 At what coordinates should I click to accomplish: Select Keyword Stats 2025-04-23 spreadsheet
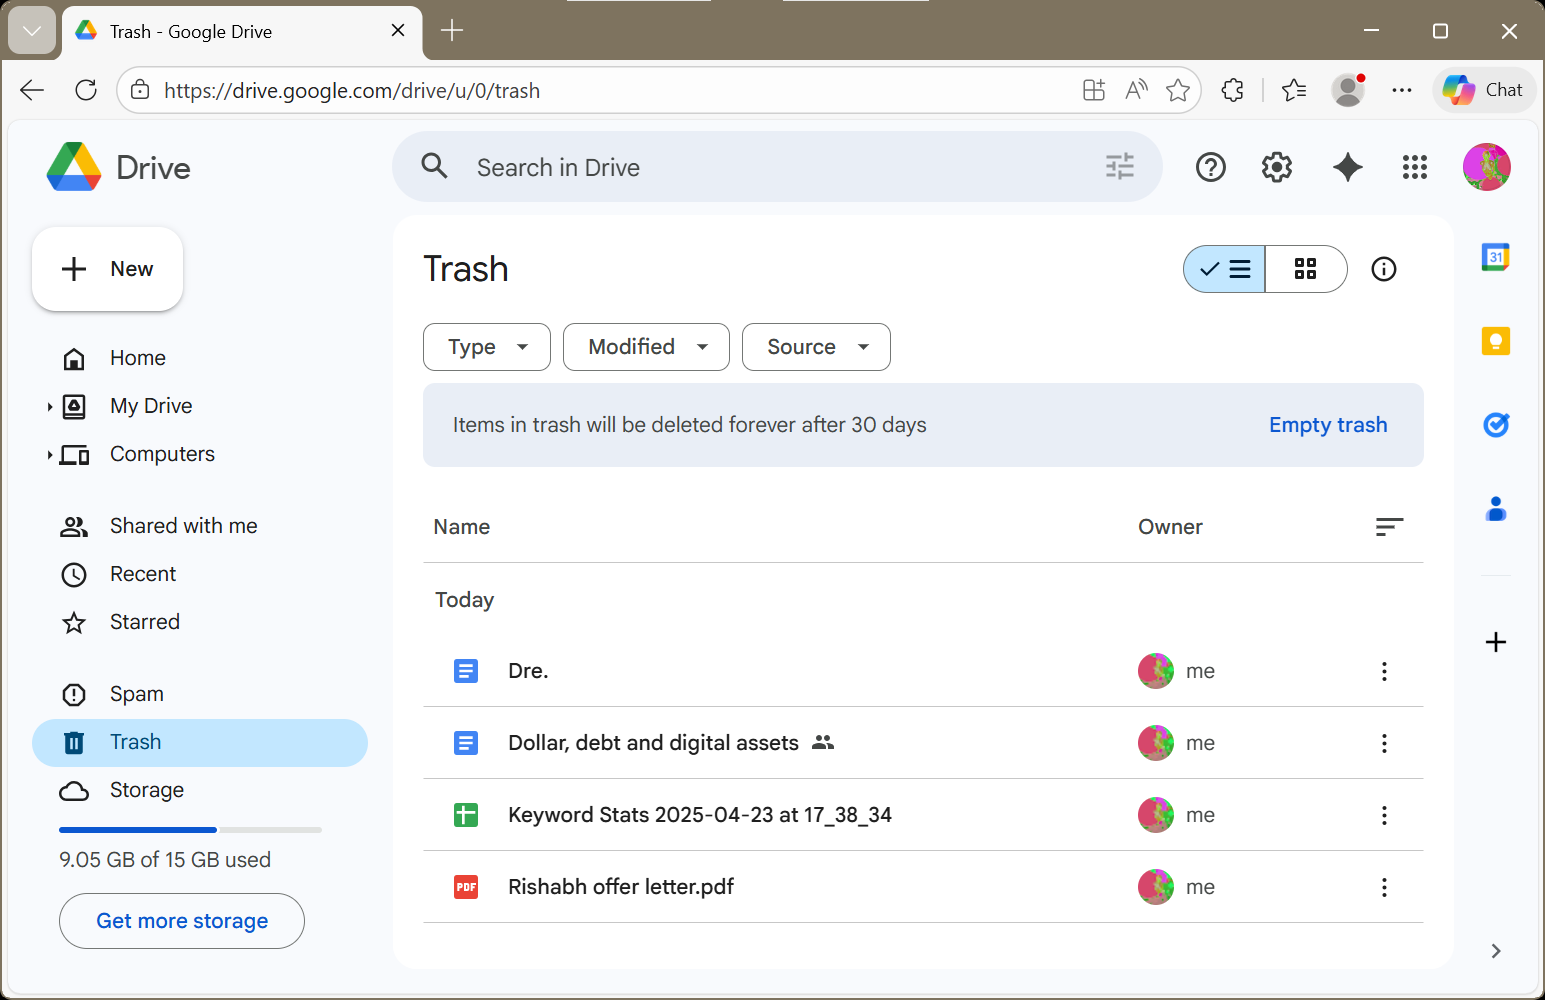tap(923, 815)
